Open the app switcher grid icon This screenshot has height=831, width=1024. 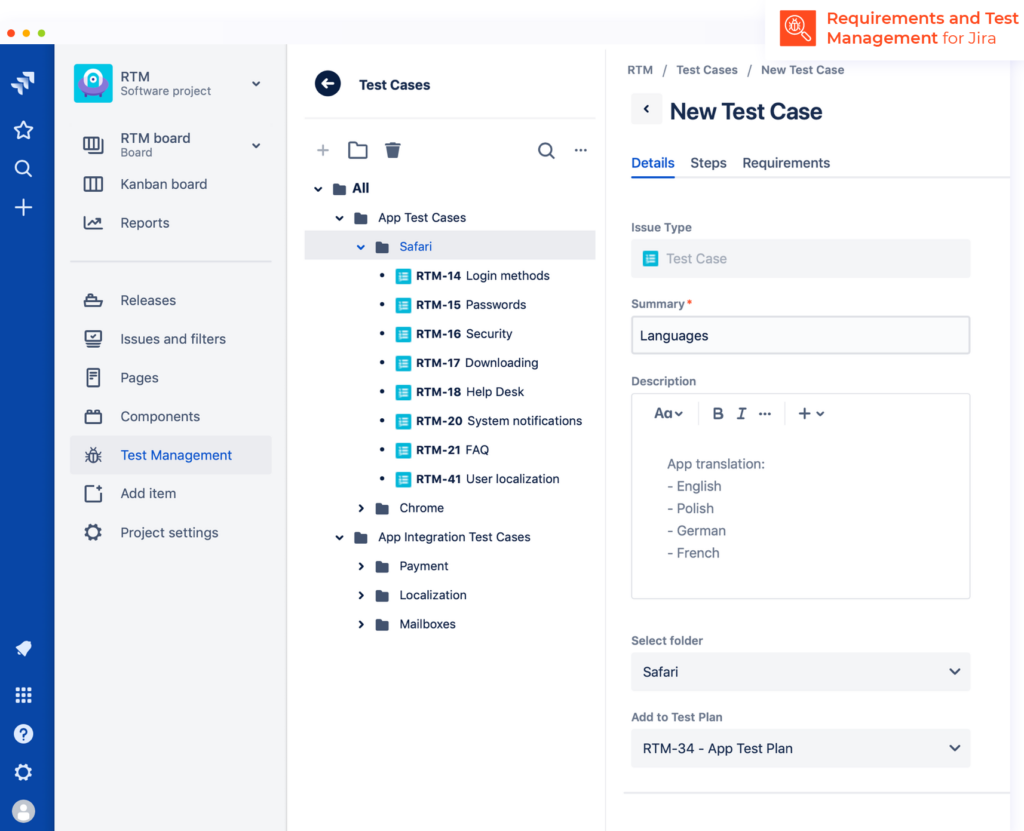tap(24, 695)
